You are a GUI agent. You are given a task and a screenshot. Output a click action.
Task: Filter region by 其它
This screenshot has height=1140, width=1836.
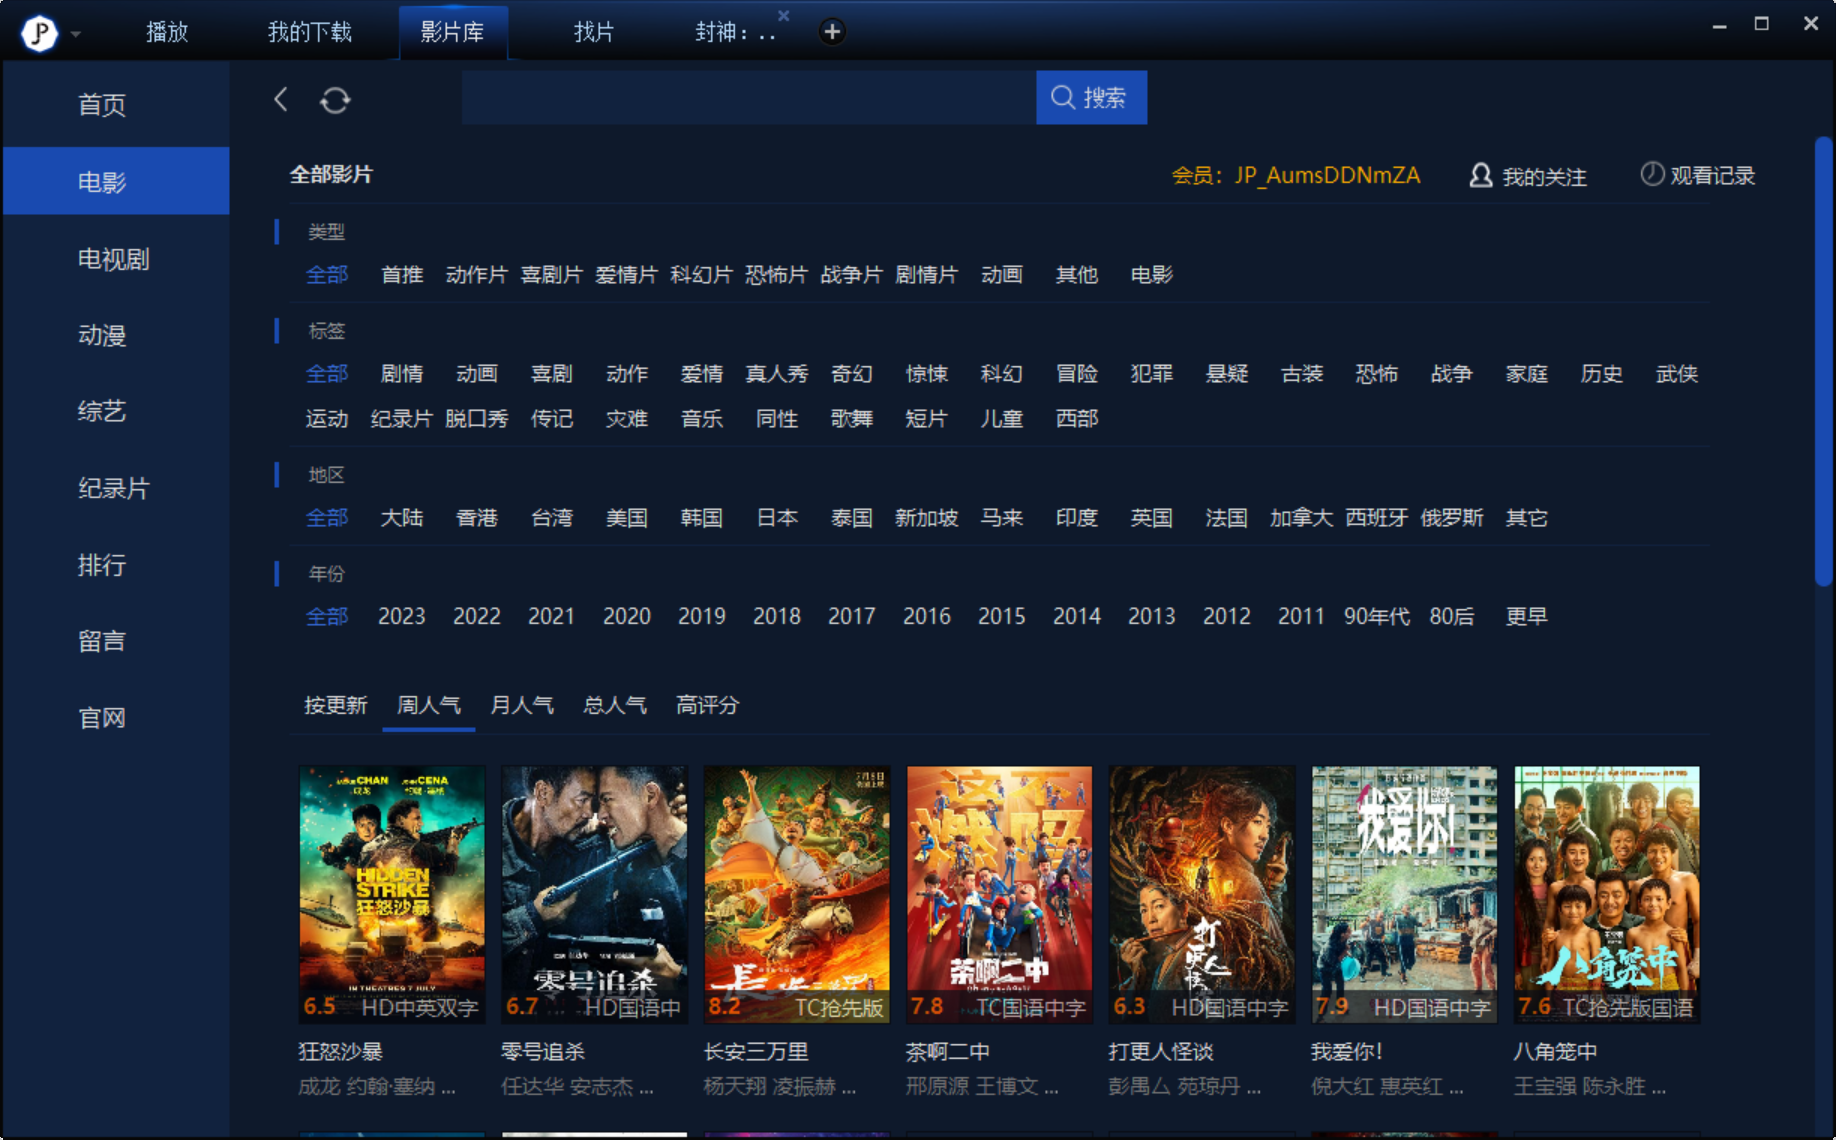click(x=1527, y=517)
